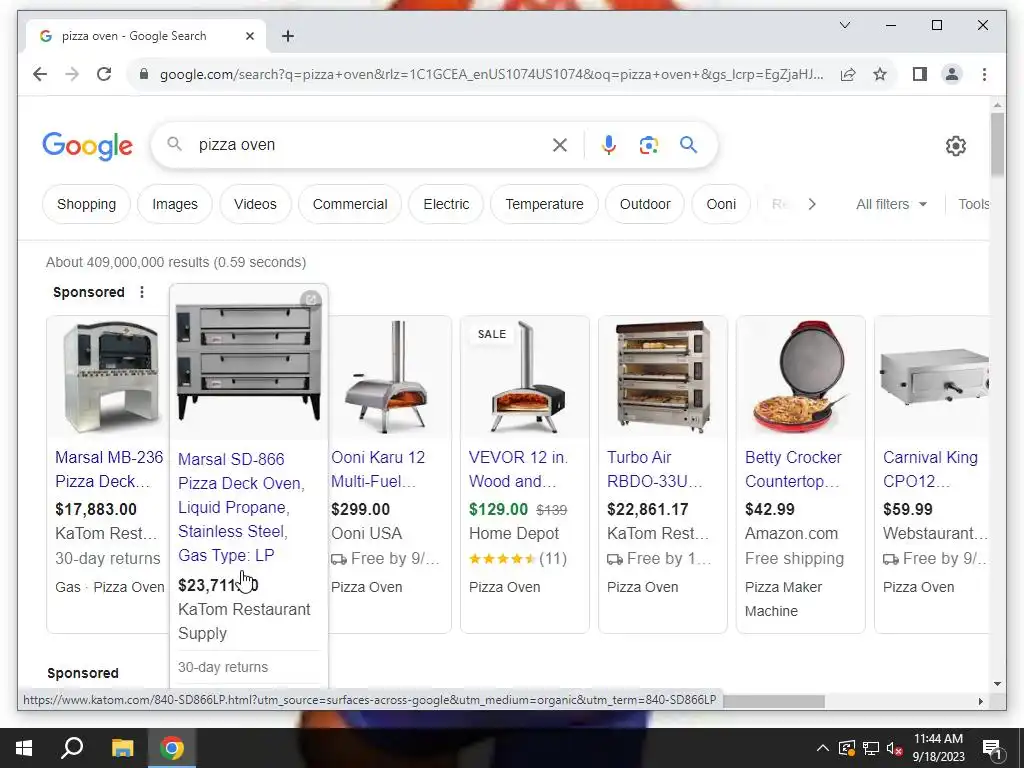Screen dimensions: 1024x768
Task: Show hidden system tray icons
Action: click(x=823, y=748)
